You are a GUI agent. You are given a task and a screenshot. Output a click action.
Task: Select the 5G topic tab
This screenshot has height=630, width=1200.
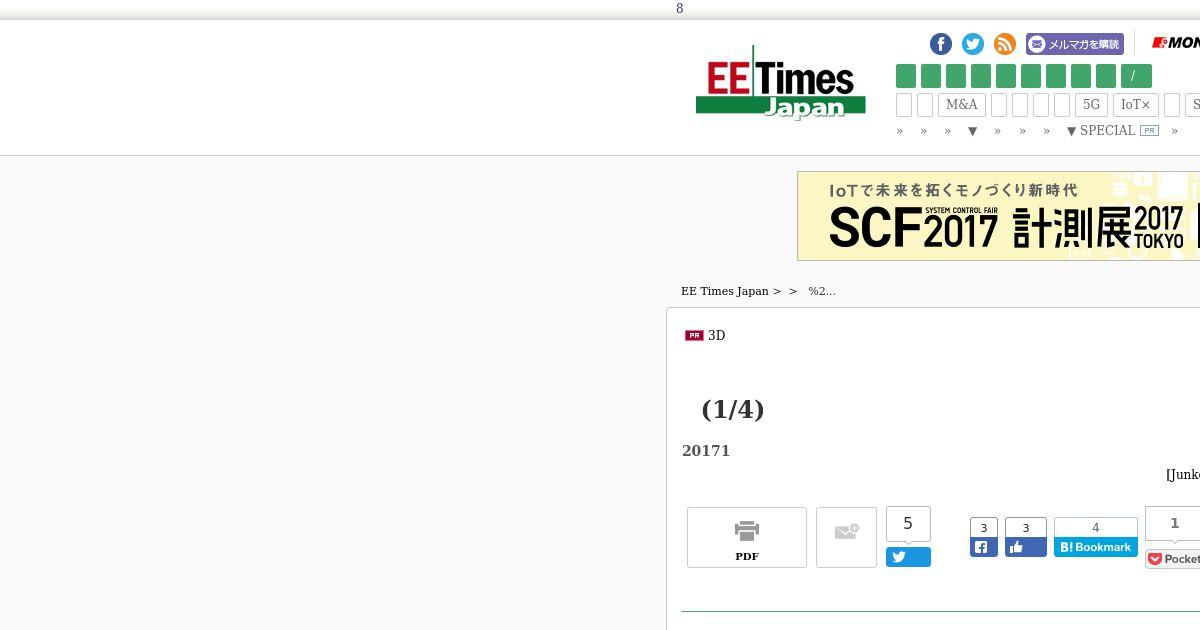coord(1091,105)
